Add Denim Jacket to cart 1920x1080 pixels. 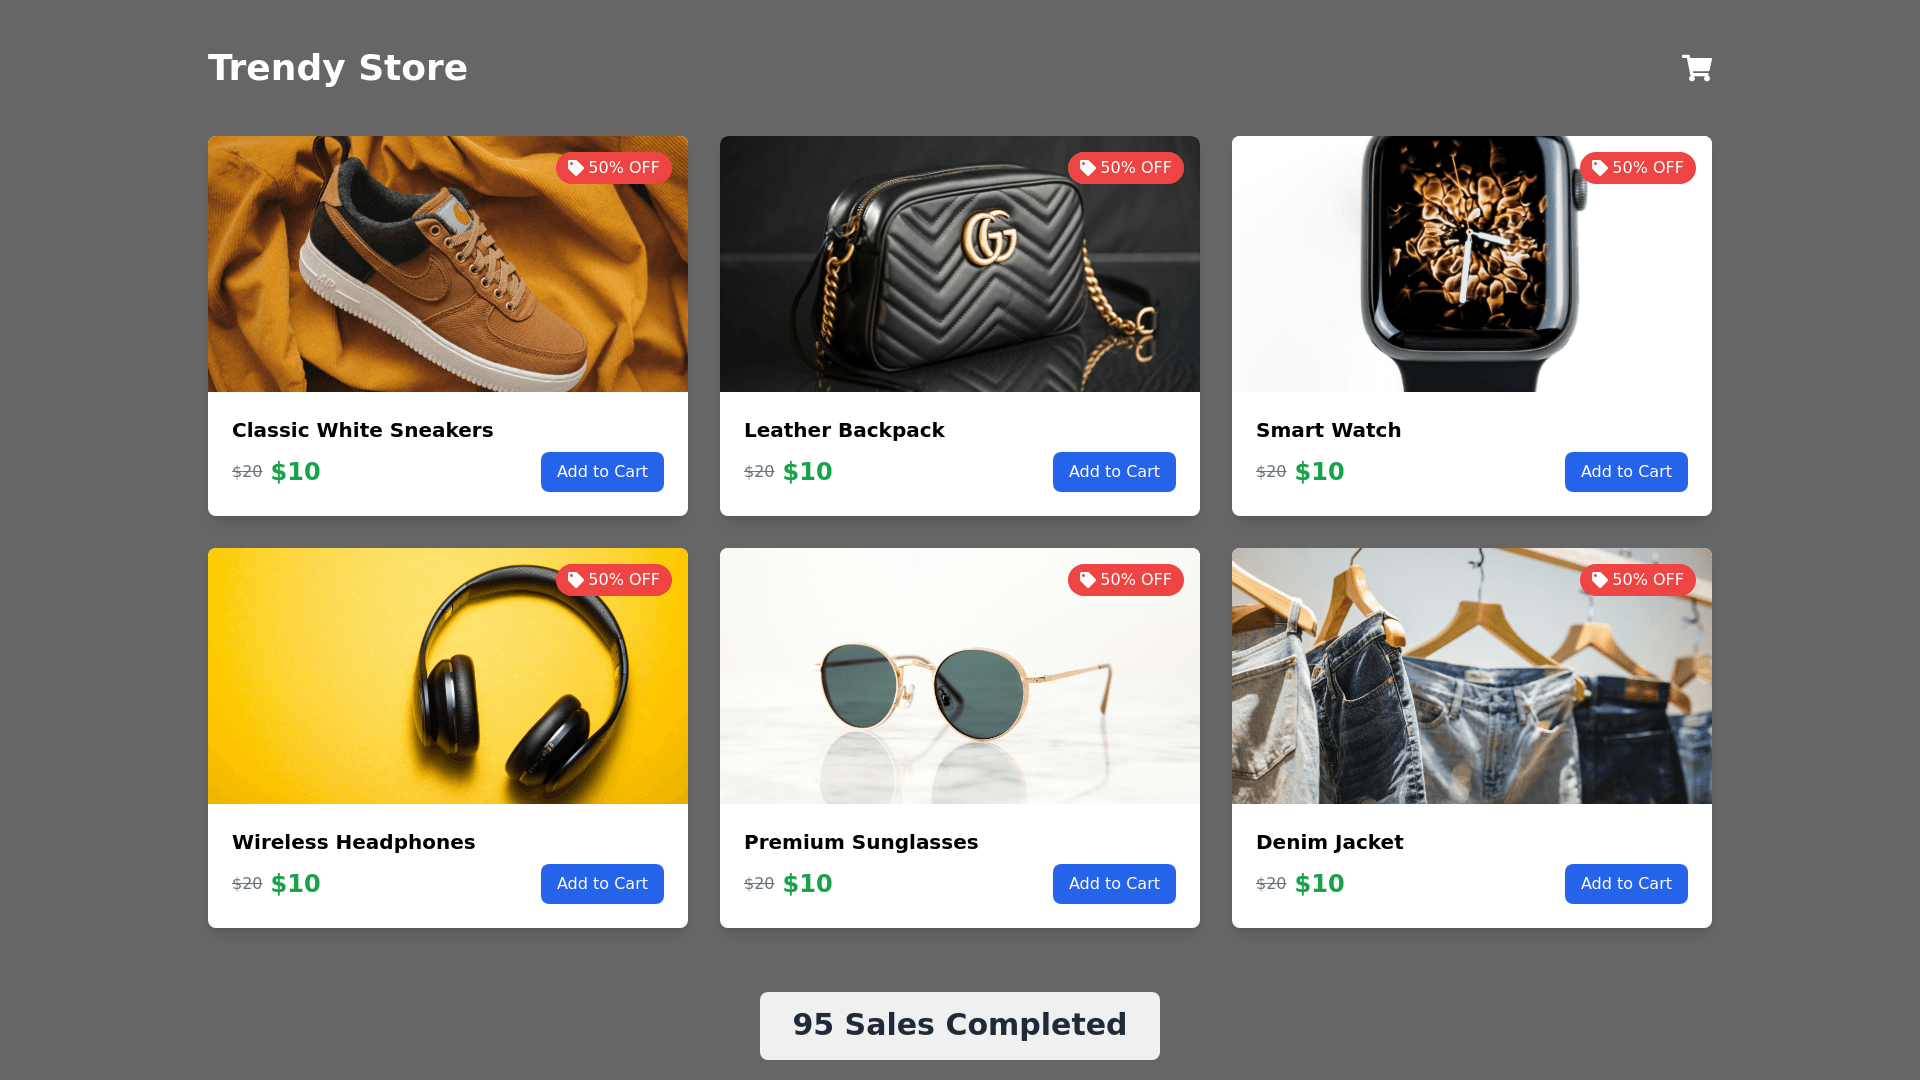1626,884
